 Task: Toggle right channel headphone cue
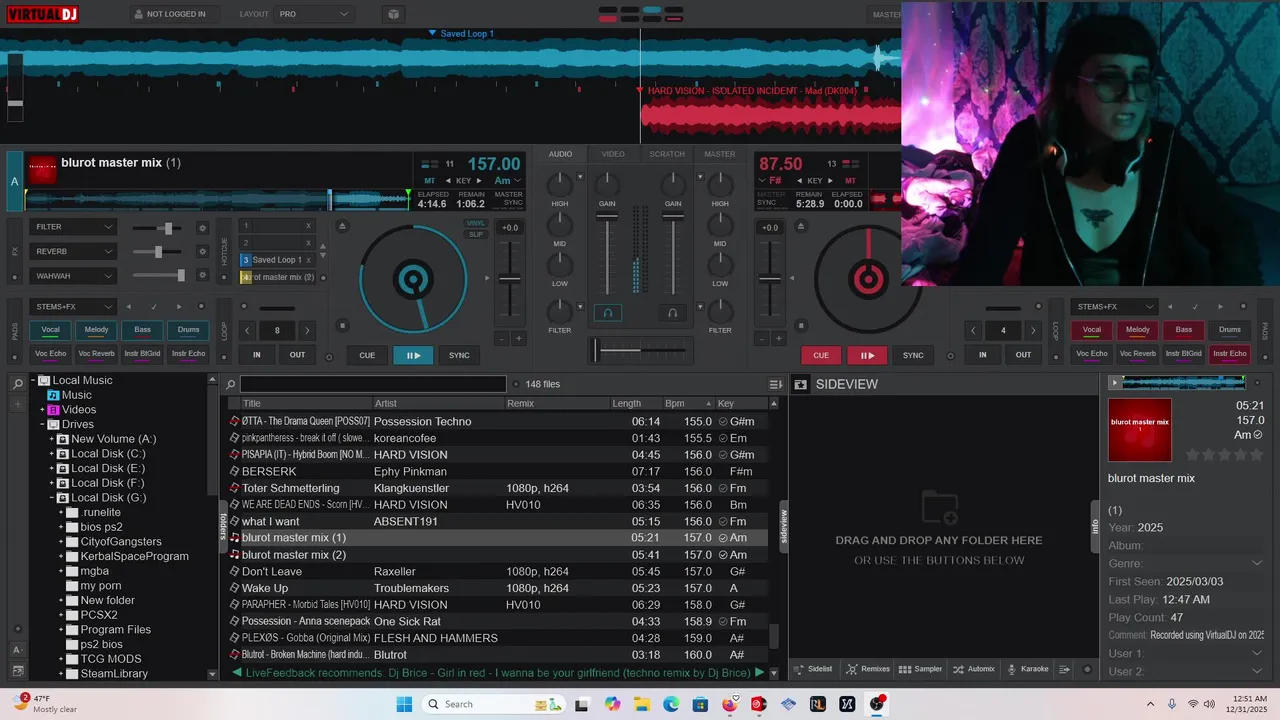click(x=673, y=313)
